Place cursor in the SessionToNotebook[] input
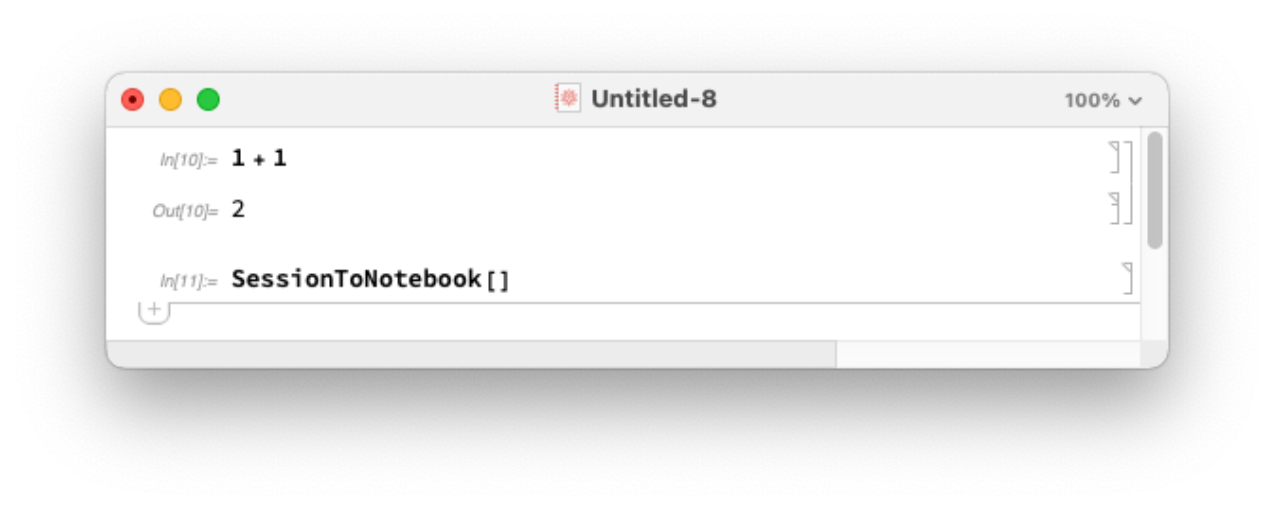The height and width of the screenshot is (508, 1274). (370, 279)
